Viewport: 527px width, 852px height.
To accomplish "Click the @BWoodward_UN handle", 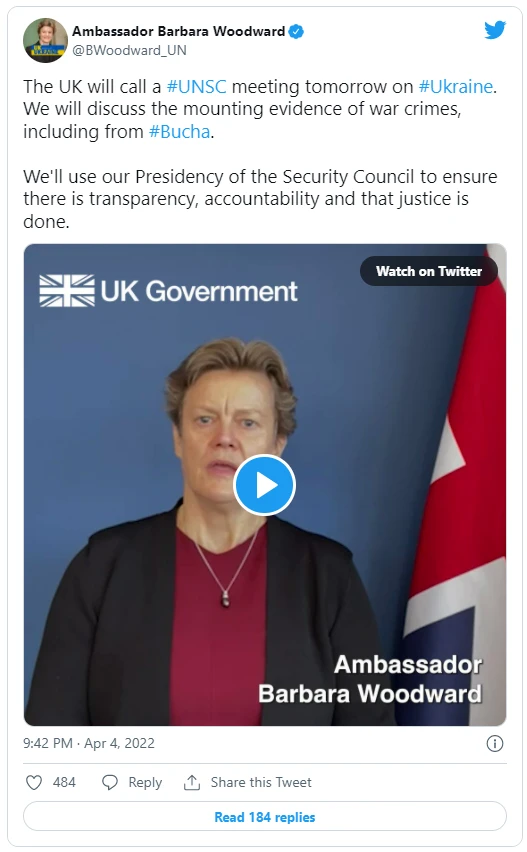I will click(x=129, y=50).
